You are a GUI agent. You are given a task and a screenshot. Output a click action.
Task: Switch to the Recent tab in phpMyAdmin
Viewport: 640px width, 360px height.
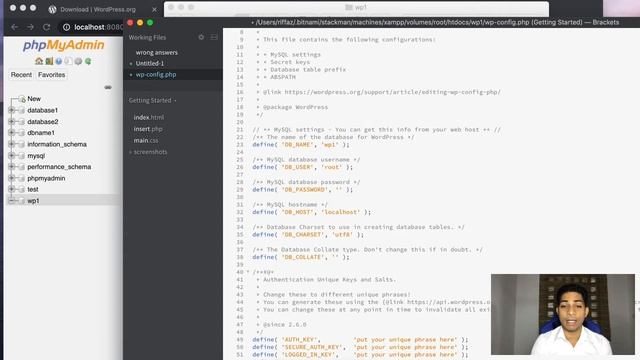coord(21,75)
